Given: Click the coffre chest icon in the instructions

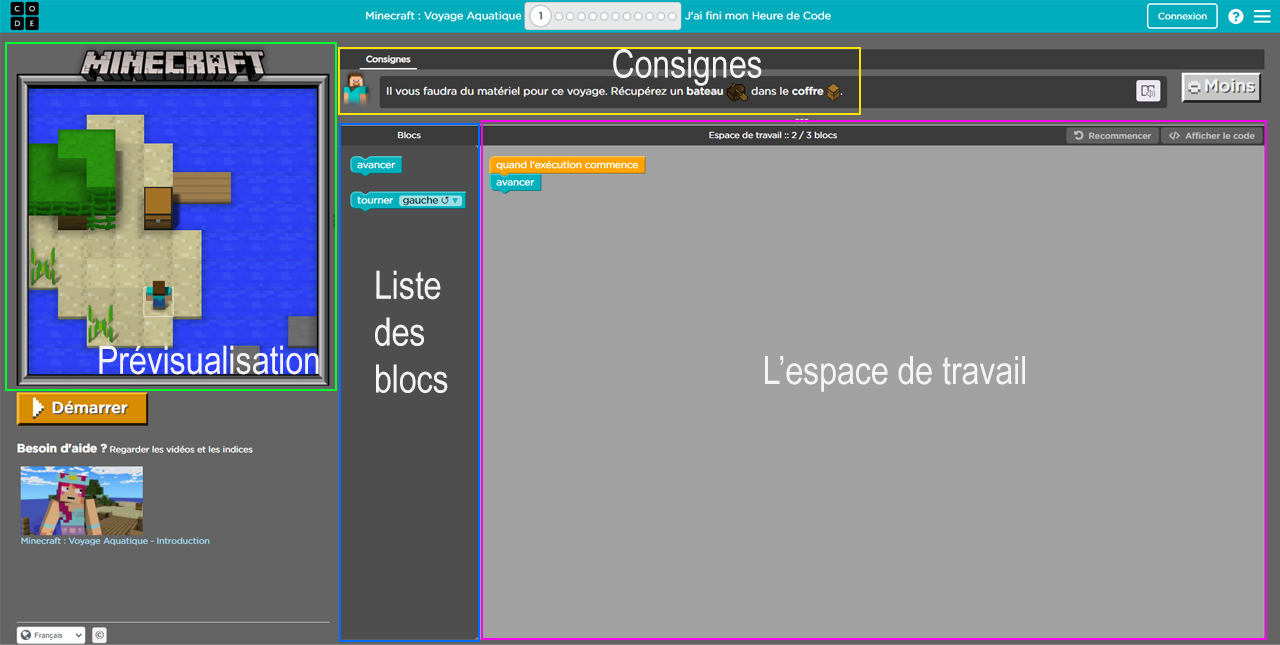Looking at the screenshot, I should [x=831, y=90].
